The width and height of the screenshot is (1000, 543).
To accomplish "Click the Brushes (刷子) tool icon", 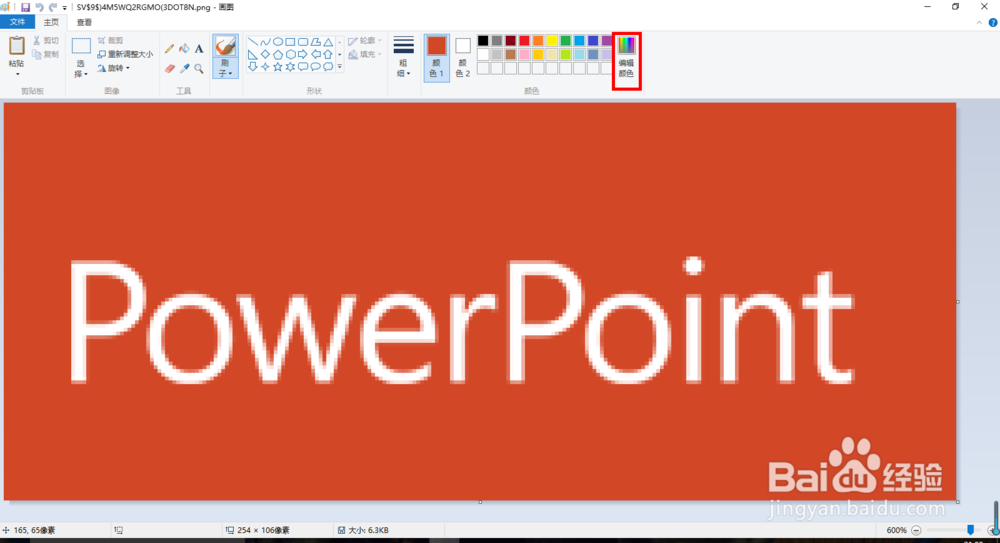I will [x=225, y=47].
